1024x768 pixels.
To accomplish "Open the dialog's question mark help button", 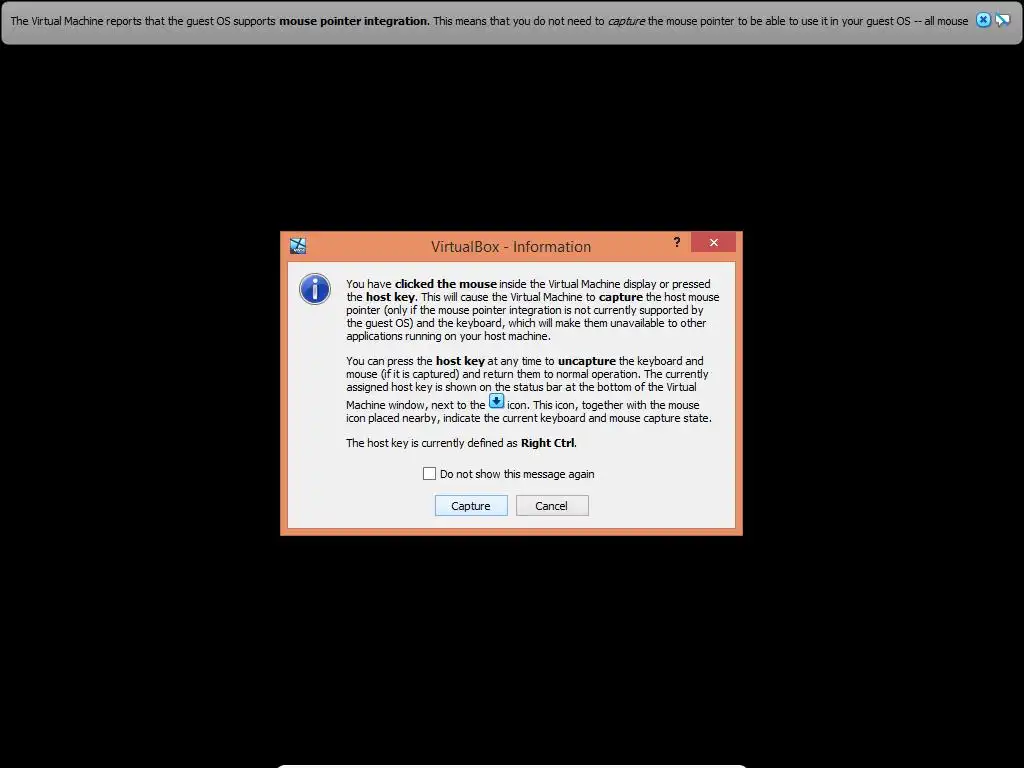I will coord(677,242).
